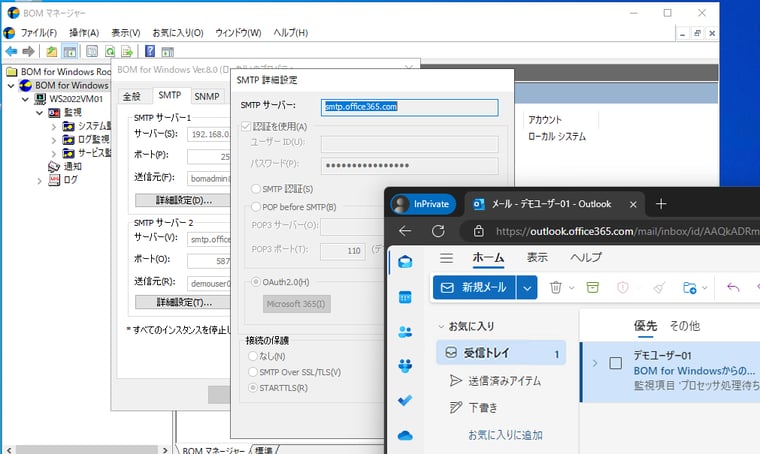The width and height of the screenshot is (760, 454).
Task: Expand the システム監視 tree node
Action: click(x=53, y=127)
